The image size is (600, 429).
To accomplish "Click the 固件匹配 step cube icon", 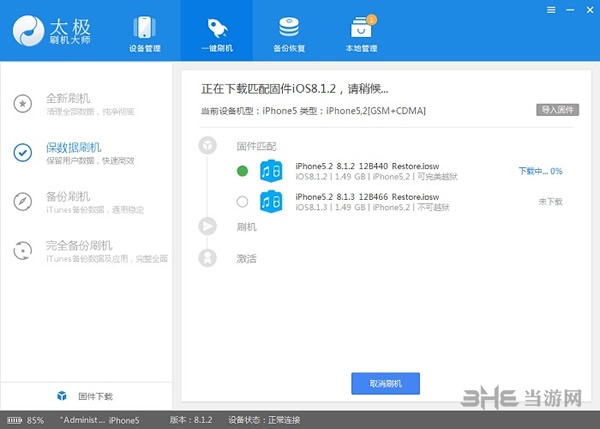I will (207, 145).
